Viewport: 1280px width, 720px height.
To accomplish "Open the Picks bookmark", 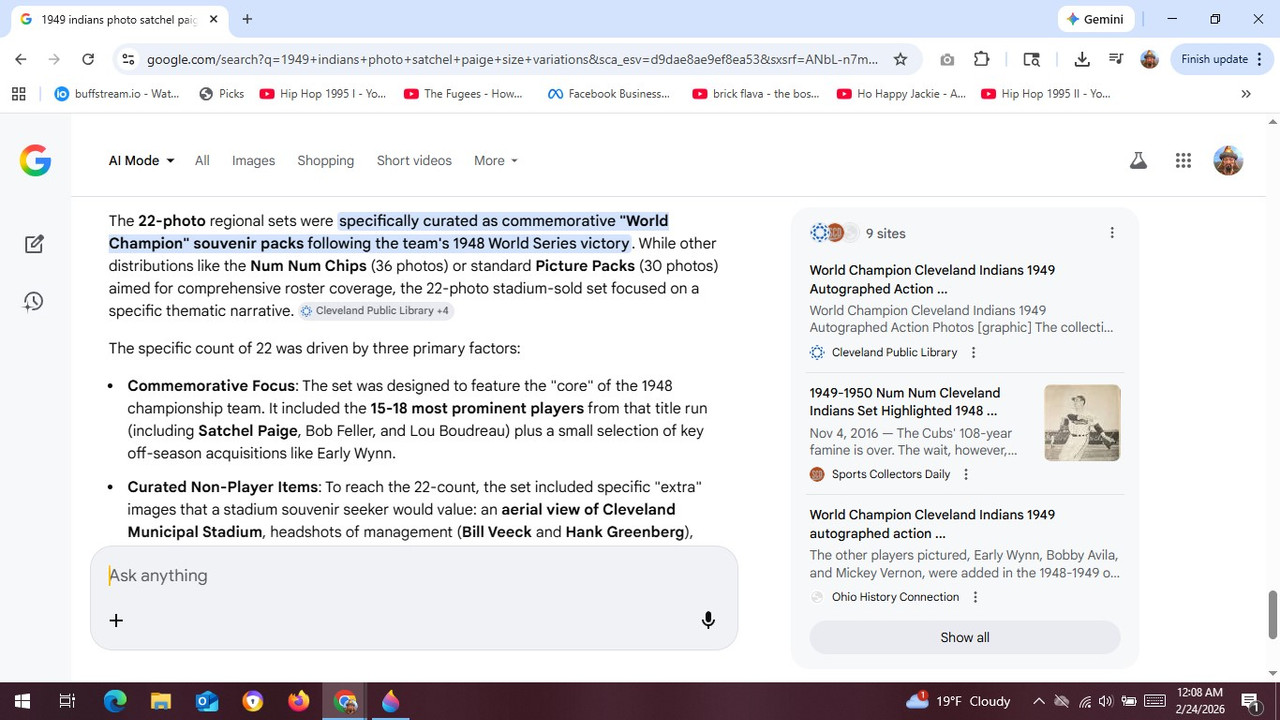I will pos(221,94).
